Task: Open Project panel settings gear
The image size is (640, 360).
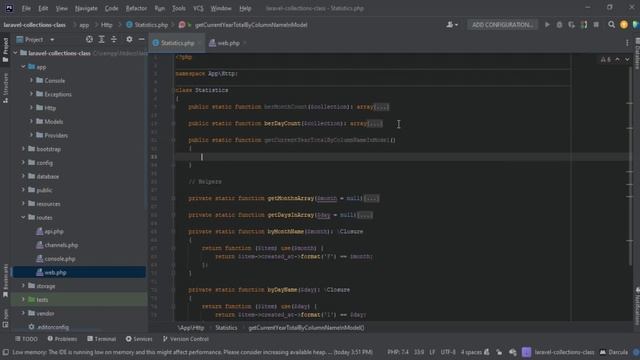Action: (x=129, y=39)
